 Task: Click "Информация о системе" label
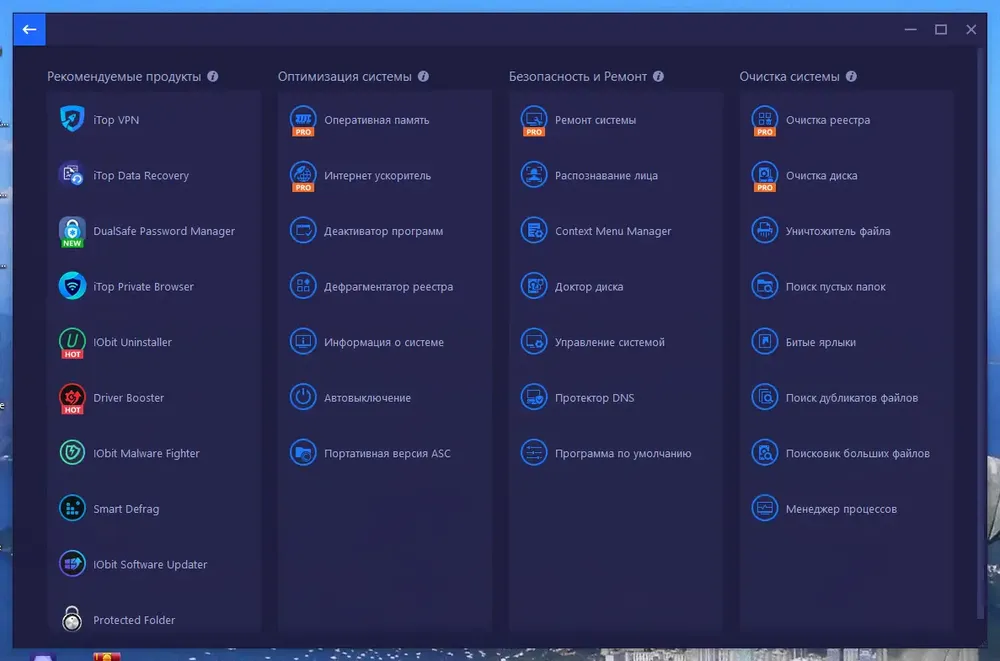[x=384, y=342]
